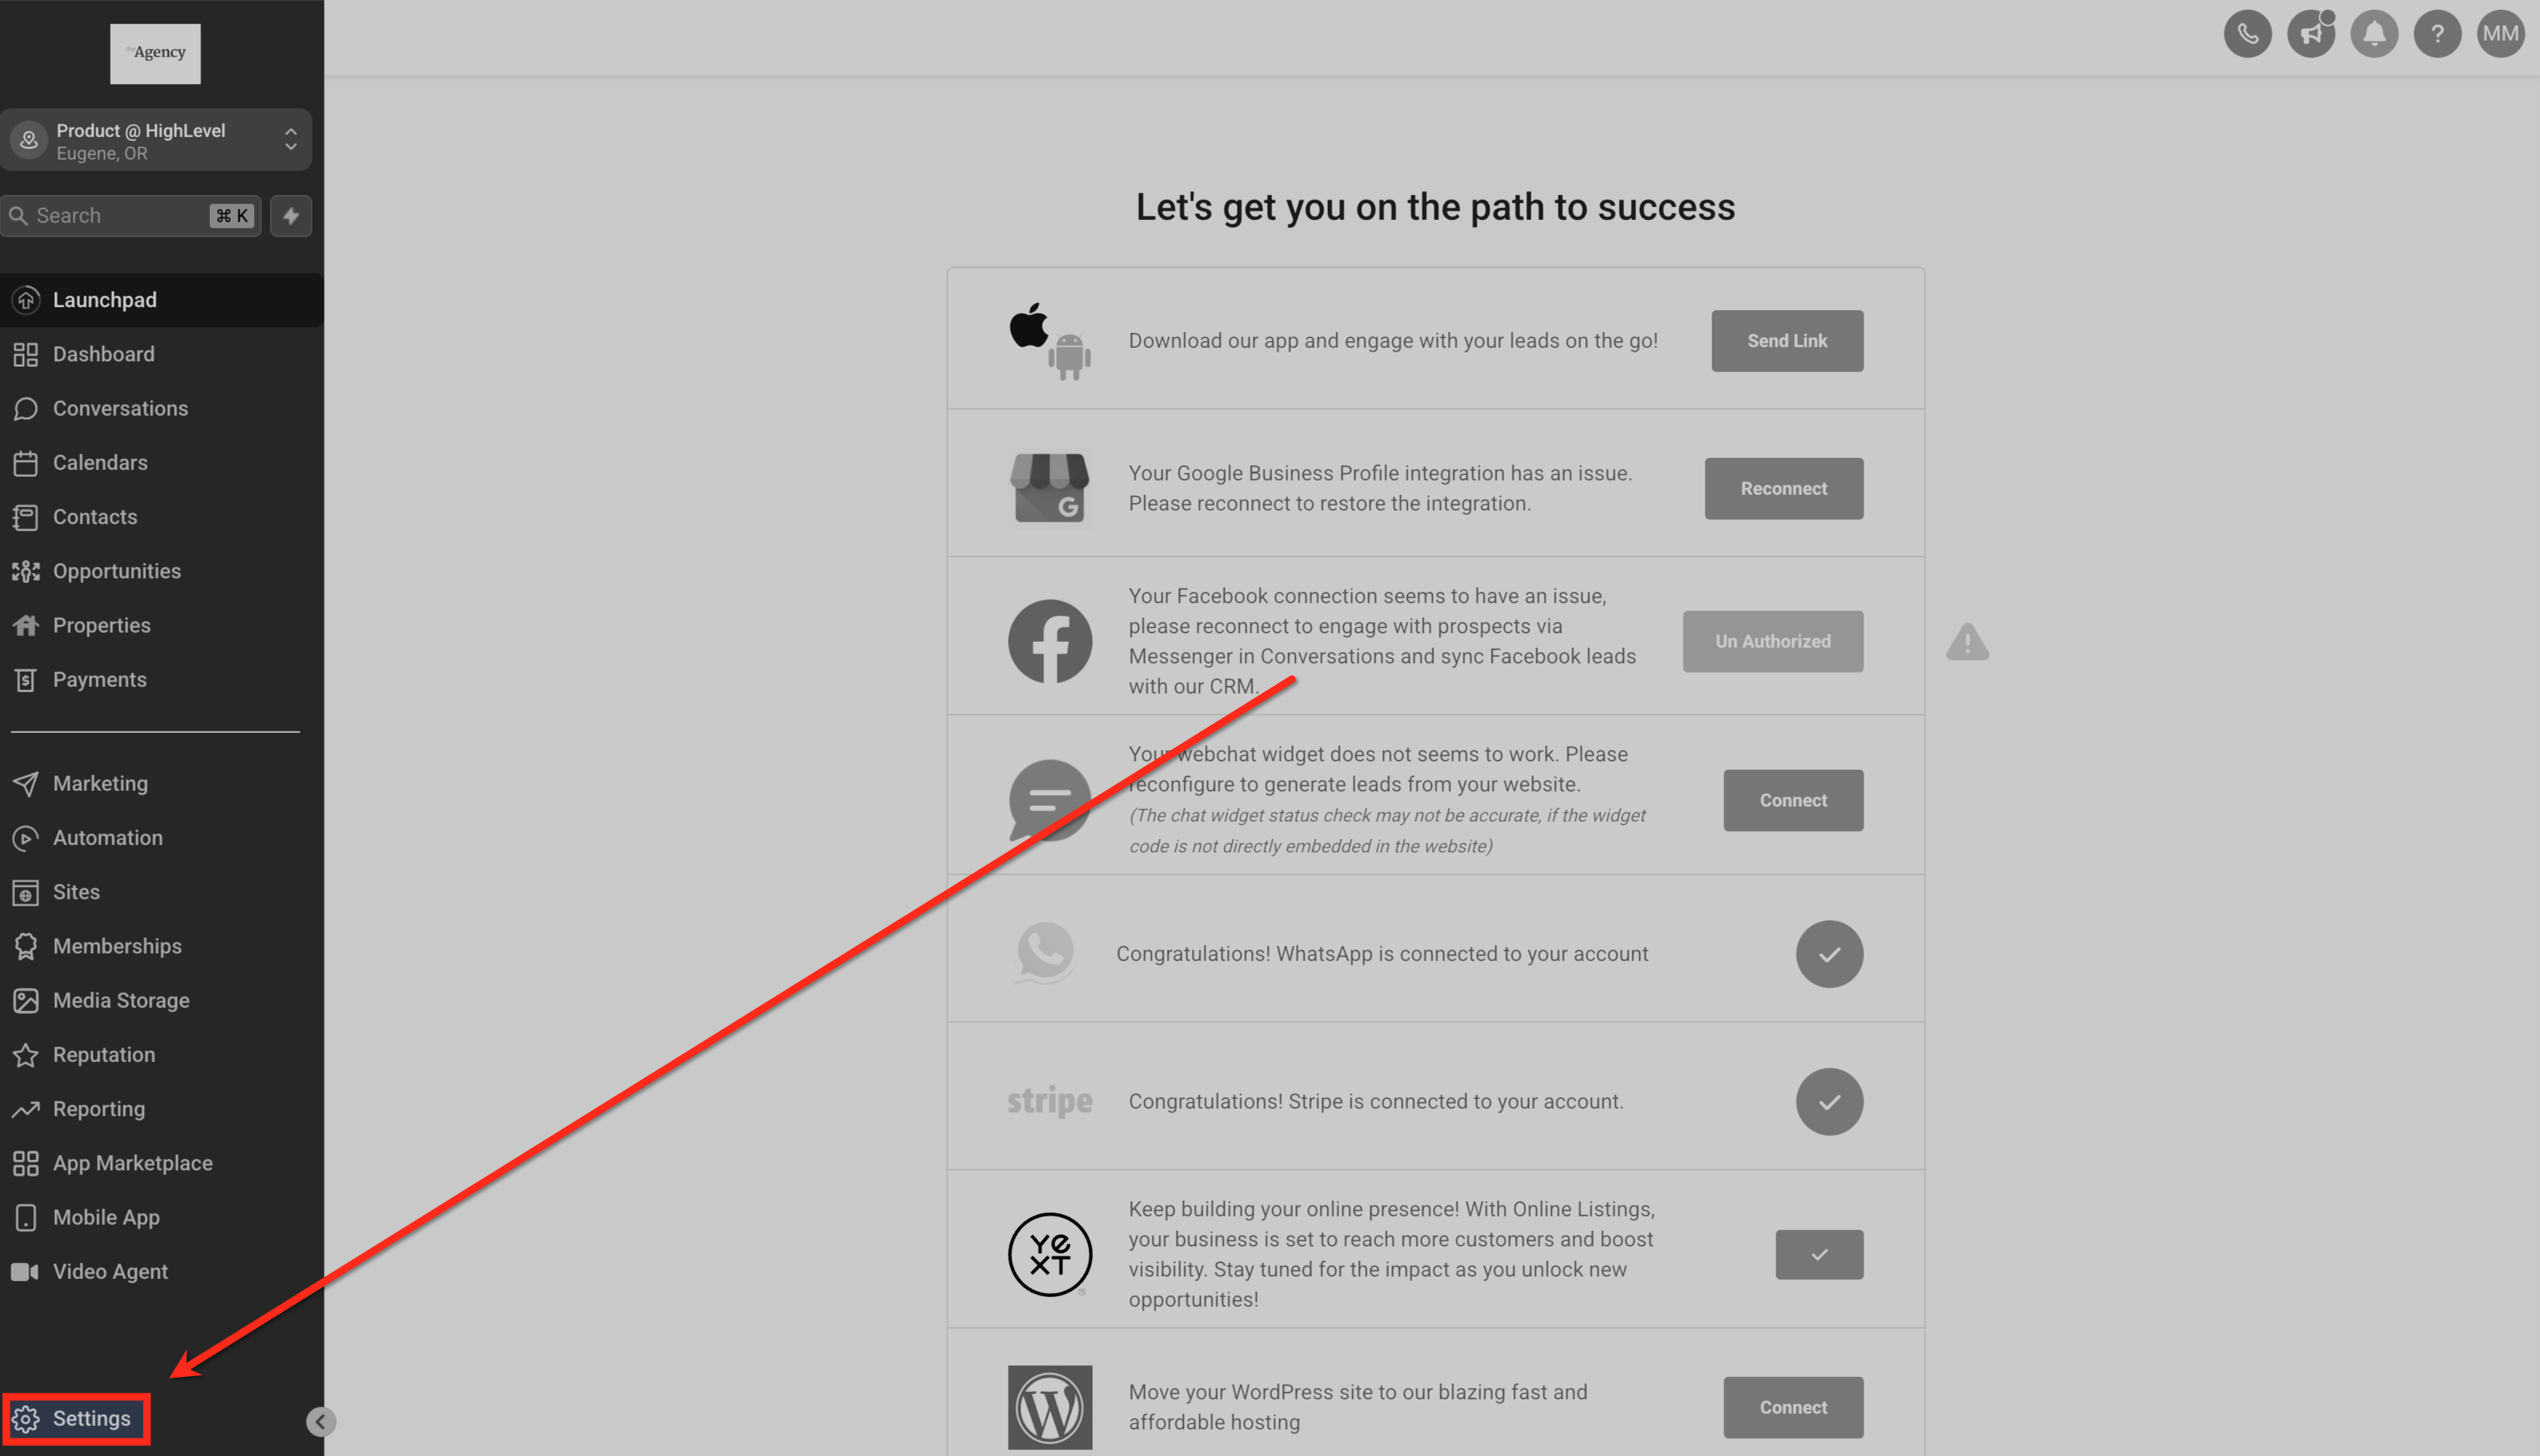Click the Stripe connected checkmark circle
Viewport: 2540px width, 1456px height.
click(1829, 1102)
